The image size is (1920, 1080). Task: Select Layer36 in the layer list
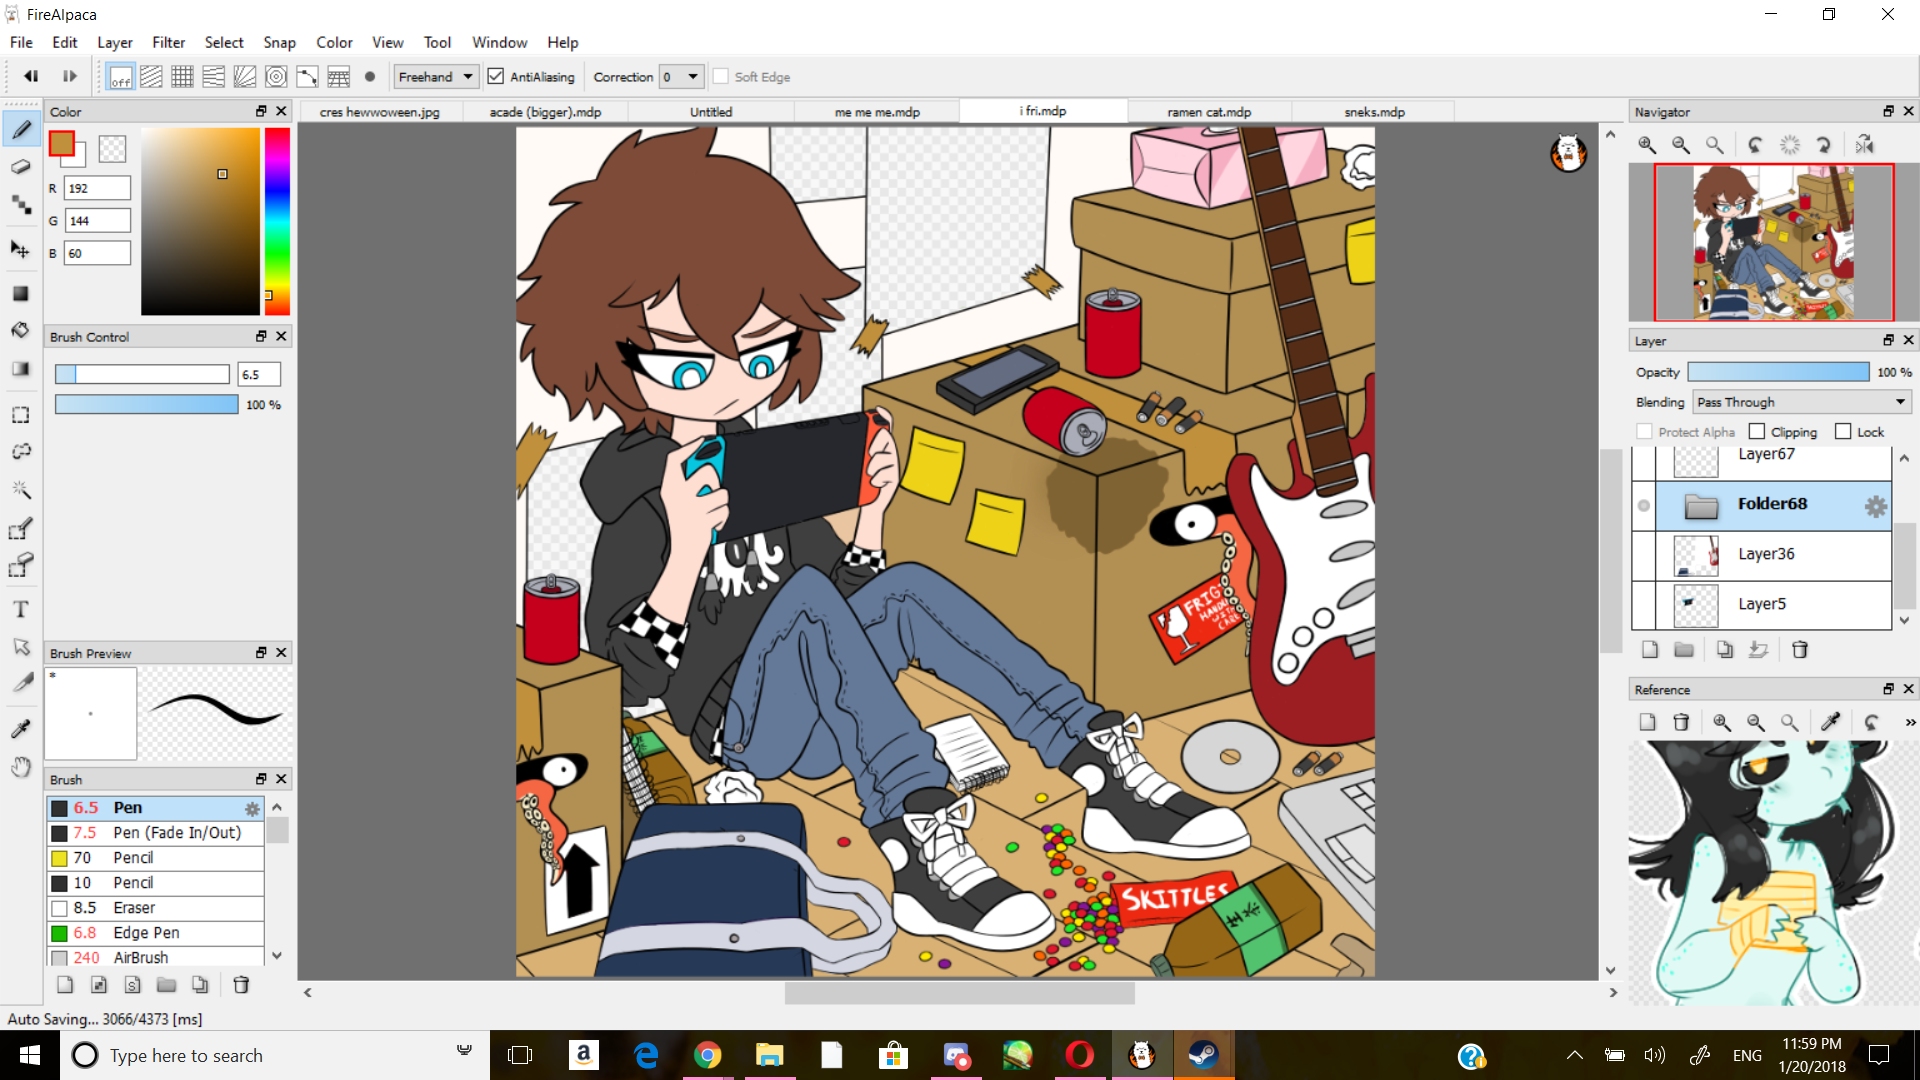(x=1766, y=554)
